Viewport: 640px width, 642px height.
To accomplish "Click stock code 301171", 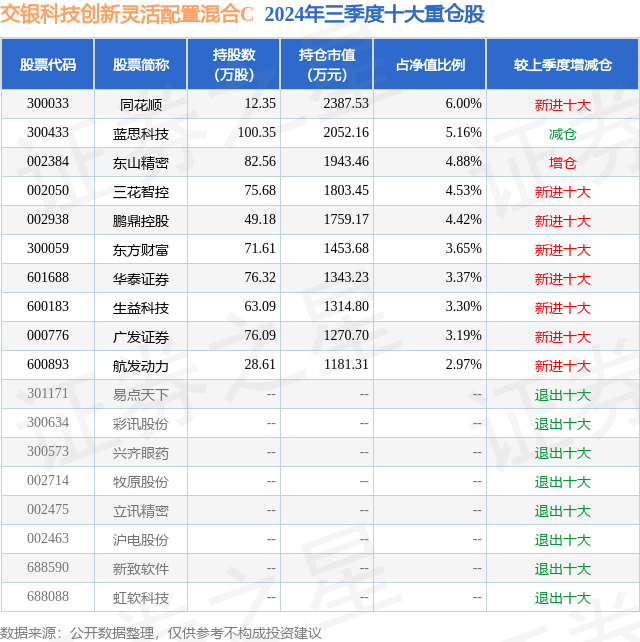I will [48, 394].
